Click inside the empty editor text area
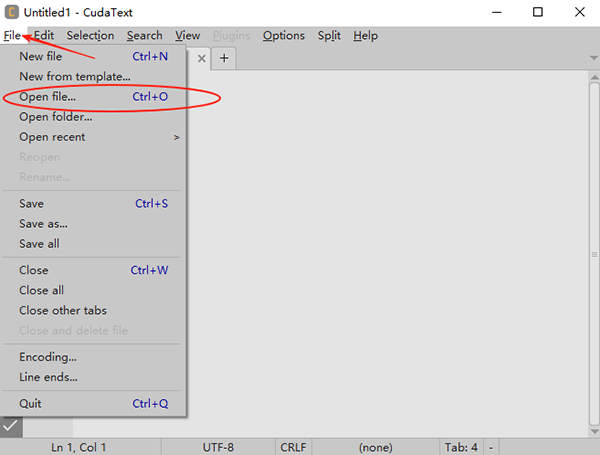Screen dimensions: 600x455 coord(387,253)
